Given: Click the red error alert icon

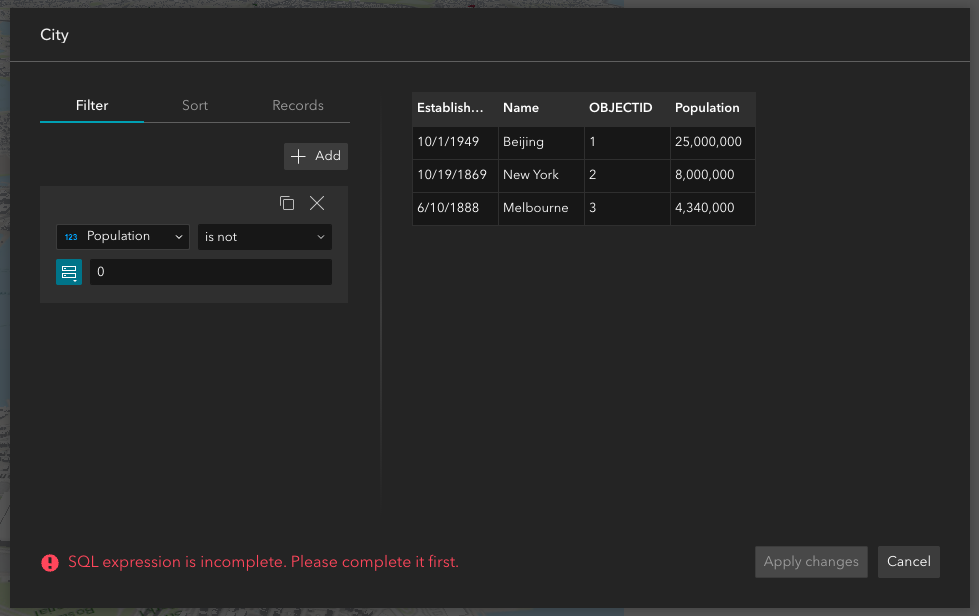Looking at the screenshot, I should click(49, 562).
